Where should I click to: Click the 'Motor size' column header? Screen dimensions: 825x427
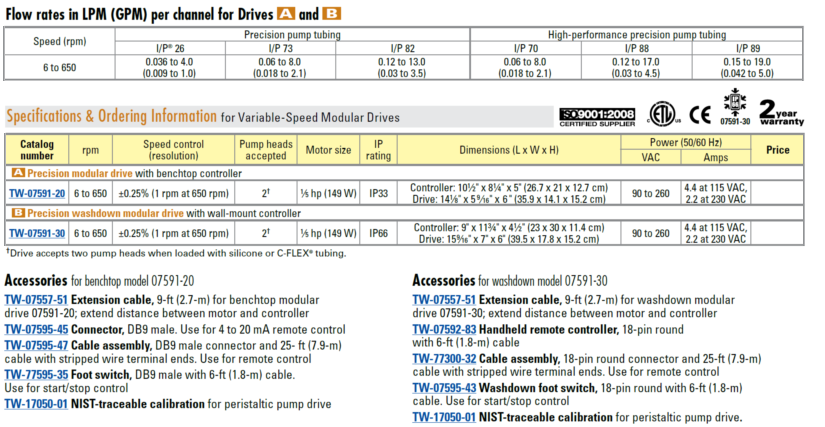[328, 150]
